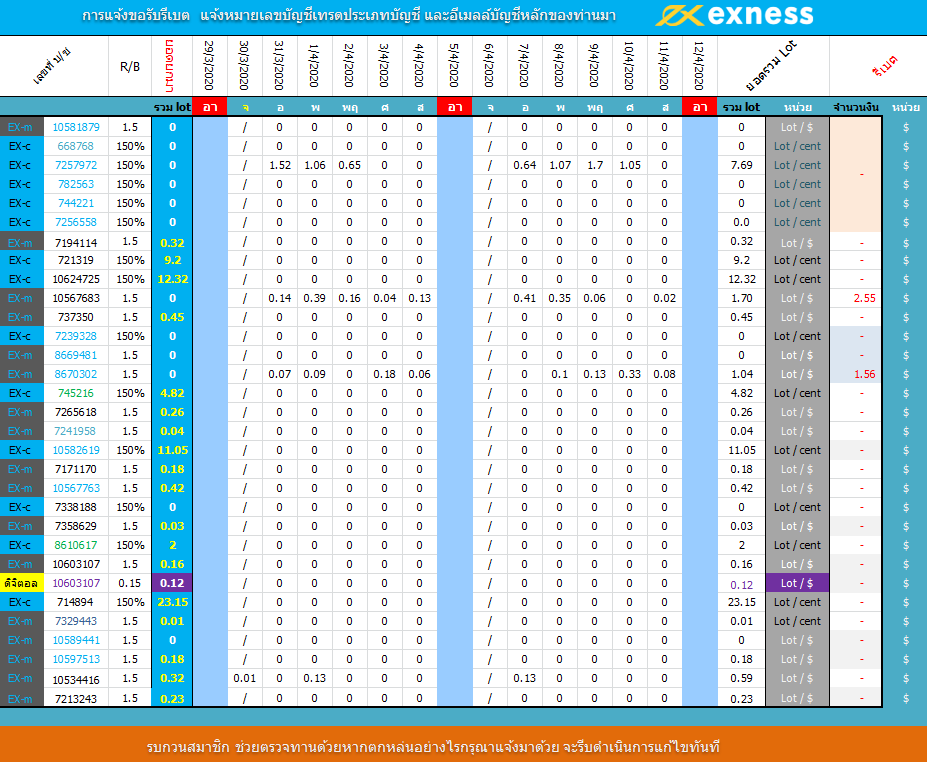Viewport: 927px width, 762px height.
Task: Click the total lot value 1.04
Action: pyautogui.click(x=741, y=374)
